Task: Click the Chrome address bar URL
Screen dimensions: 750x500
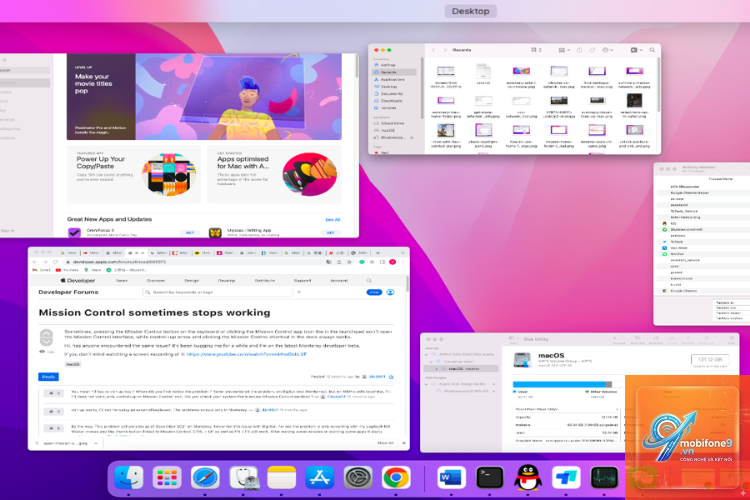Action: click(x=119, y=262)
